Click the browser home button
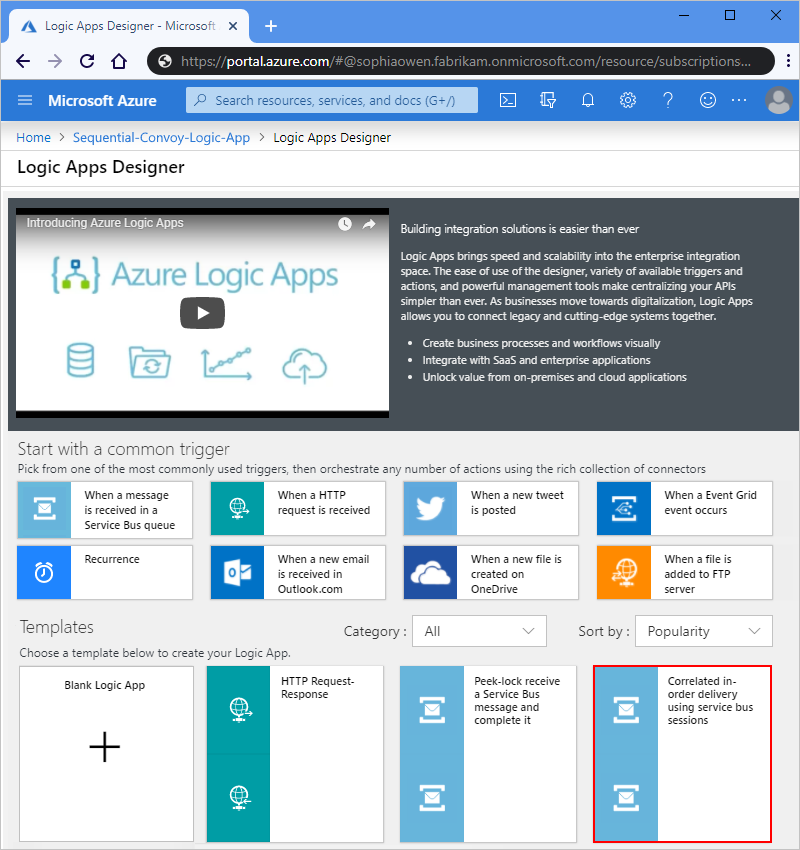800x850 pixels. (119, 61)
